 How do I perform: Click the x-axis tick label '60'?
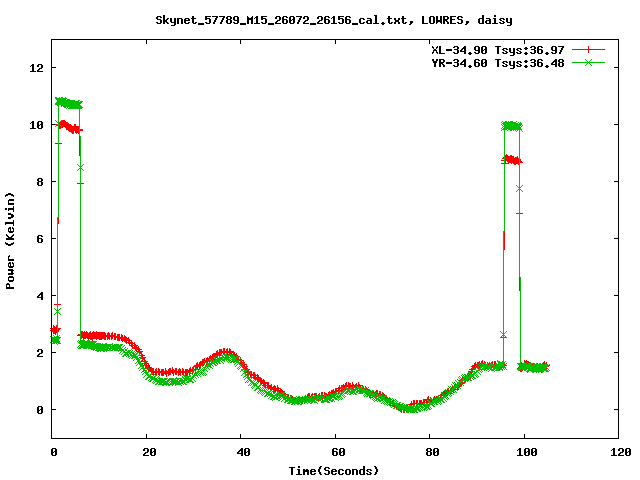[338, 452]
